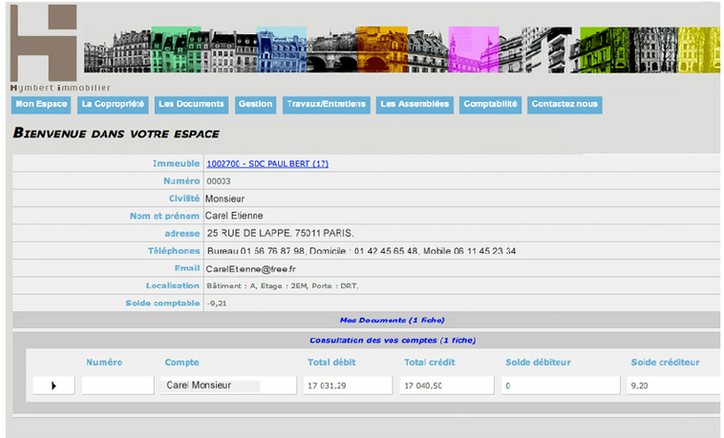This screenshot has height=438, width=724.
Task: Click the total crédit value 17 040,50
Action: click(423, 386)
